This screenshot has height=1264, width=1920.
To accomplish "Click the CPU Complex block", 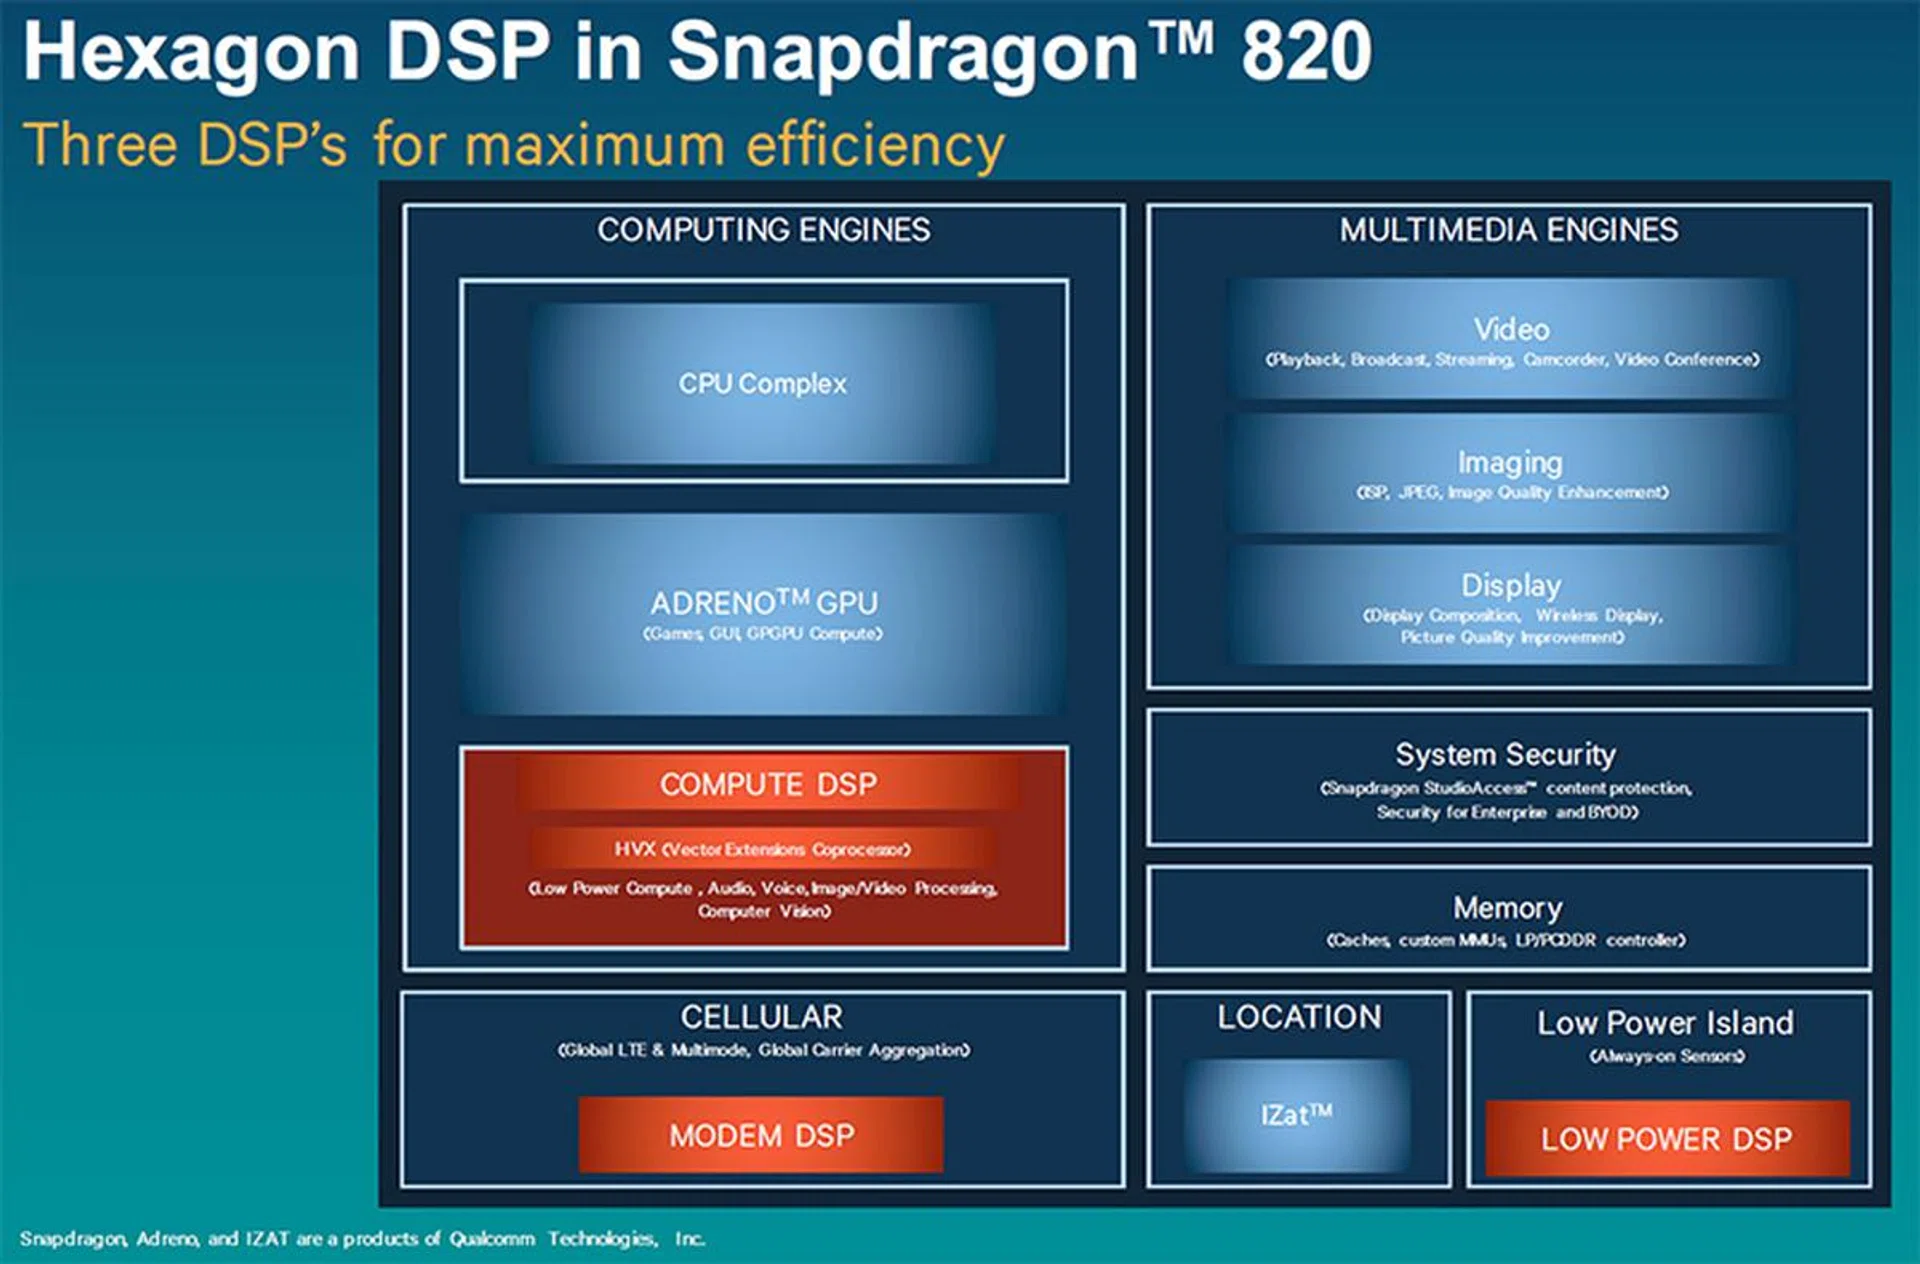I will [x=763, y=384].
